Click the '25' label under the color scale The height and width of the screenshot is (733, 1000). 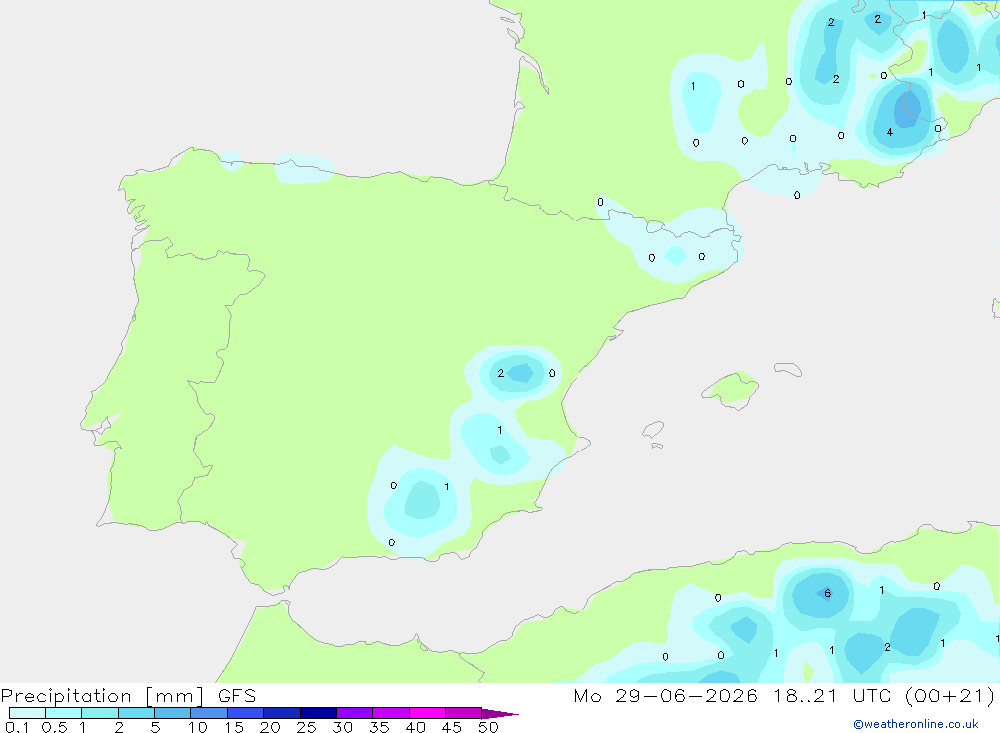(307, 727)
